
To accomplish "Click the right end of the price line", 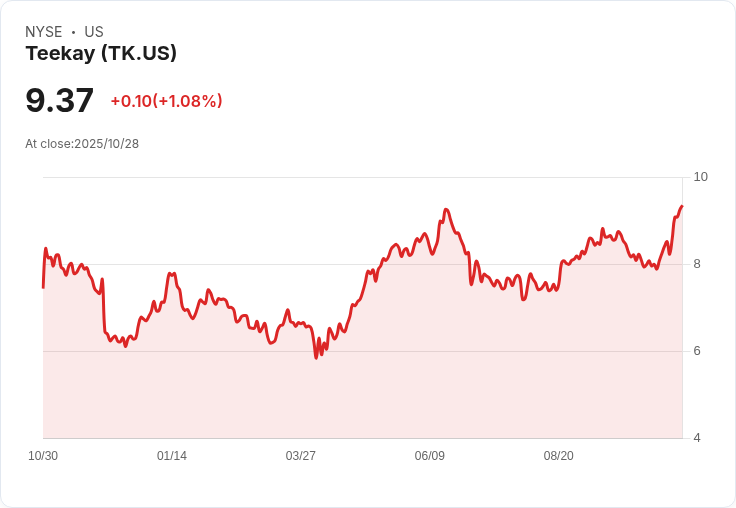I will [681, 207].
